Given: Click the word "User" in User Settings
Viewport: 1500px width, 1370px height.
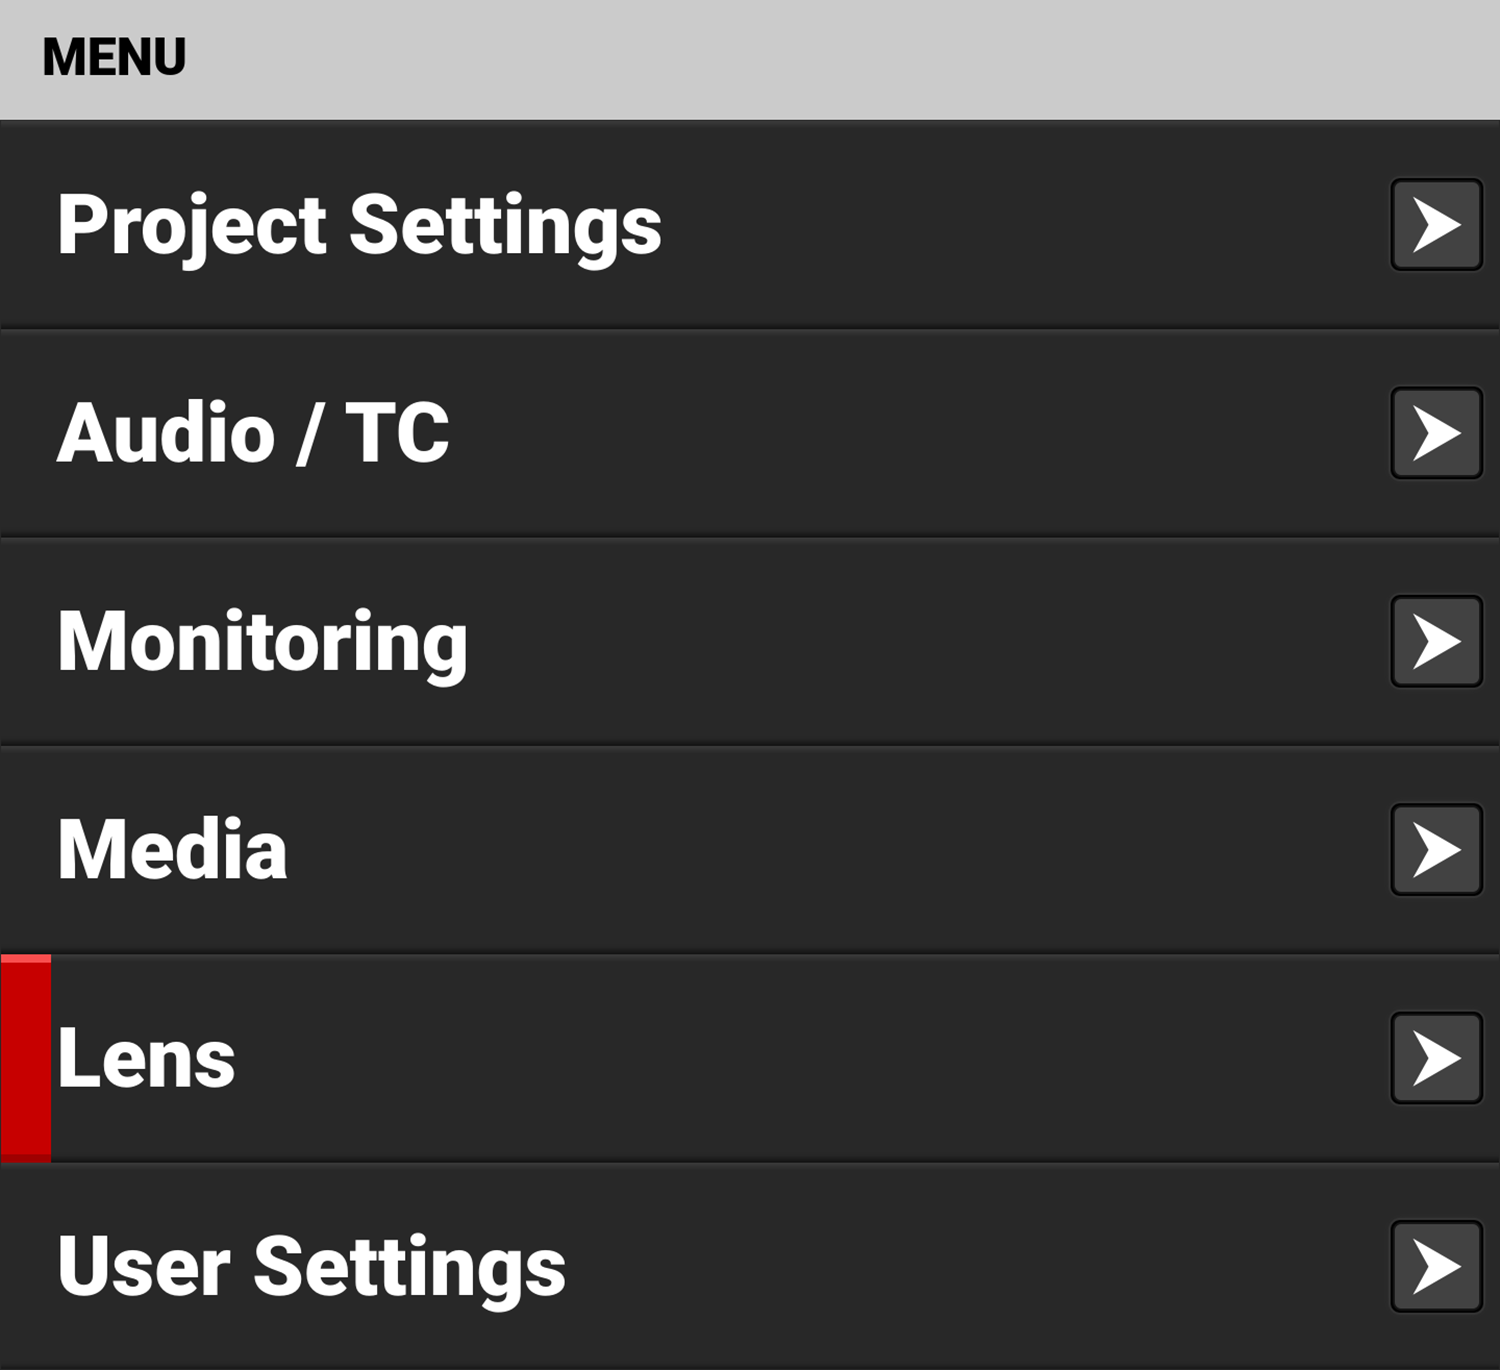Looking at the screenshot, I should coord(144,1267).
